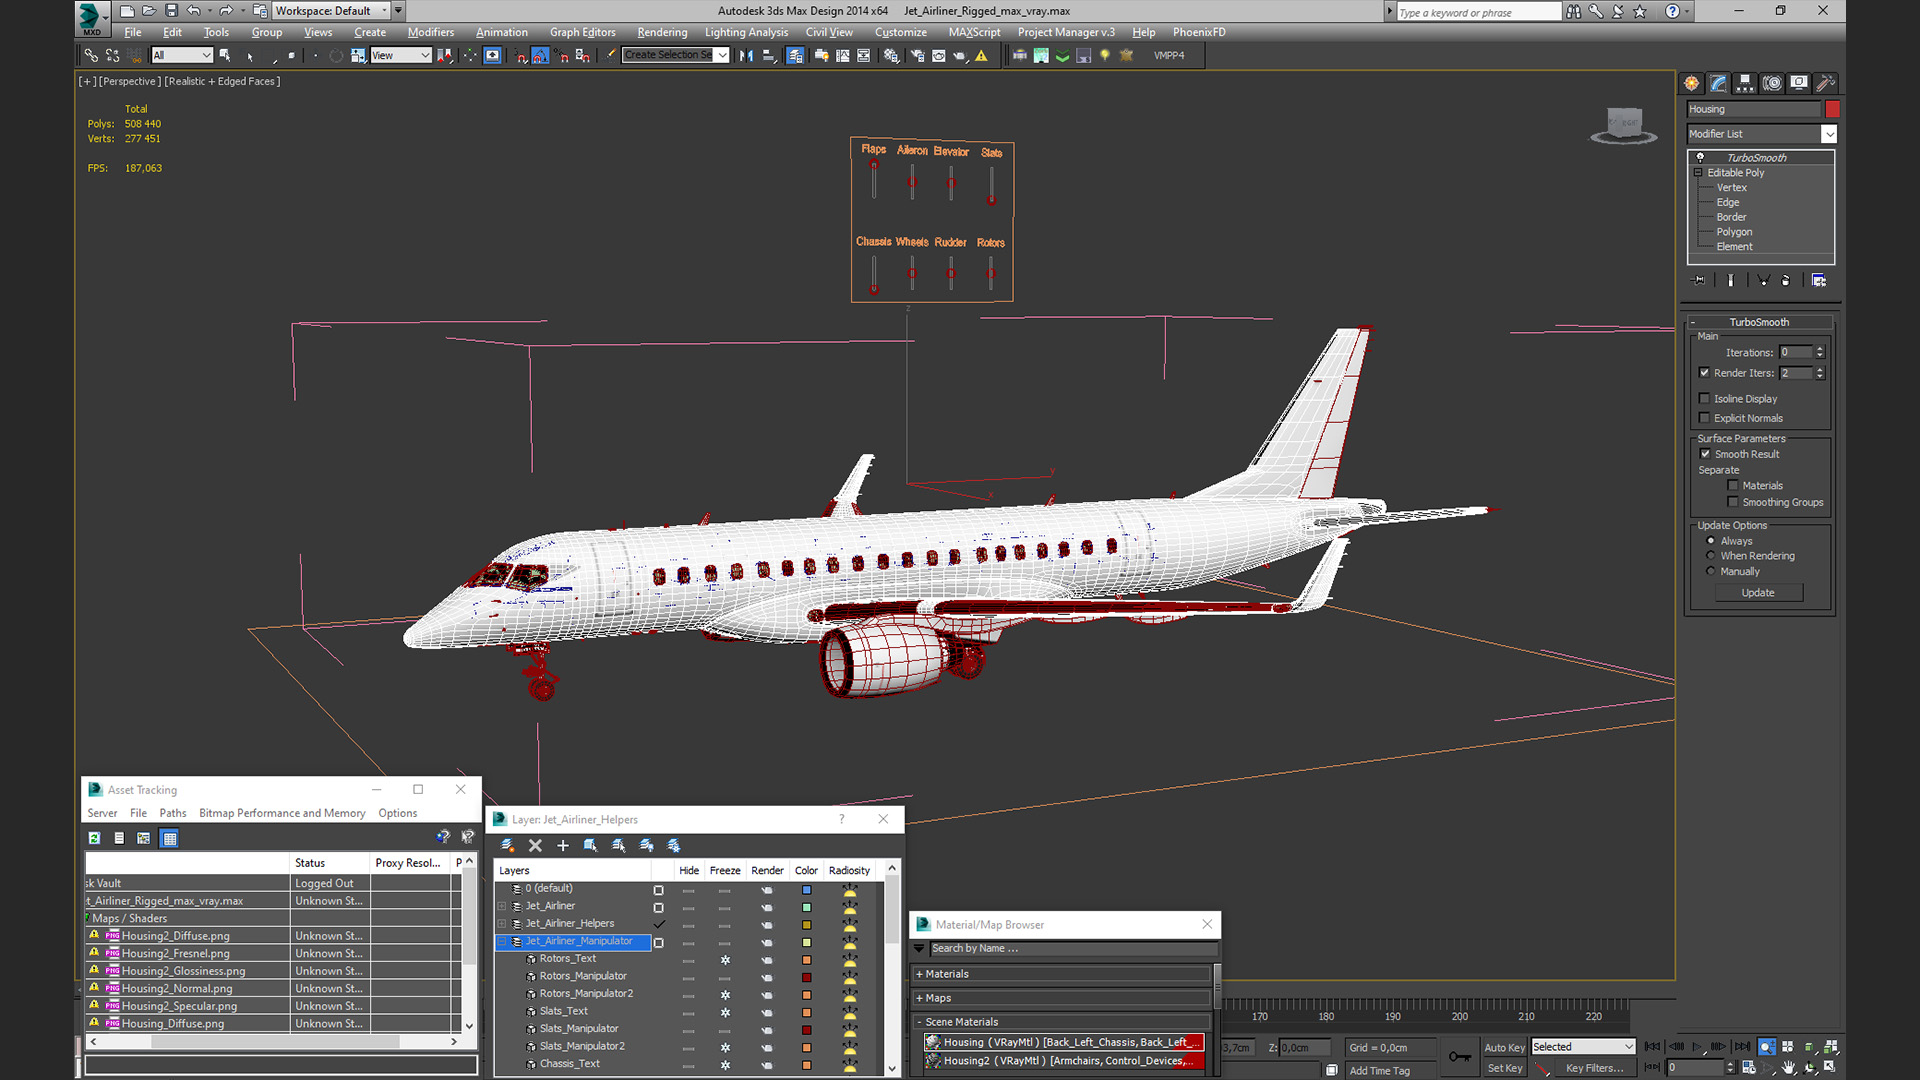Open Paths menu in Asset Tracking

[x=173, y=813]
